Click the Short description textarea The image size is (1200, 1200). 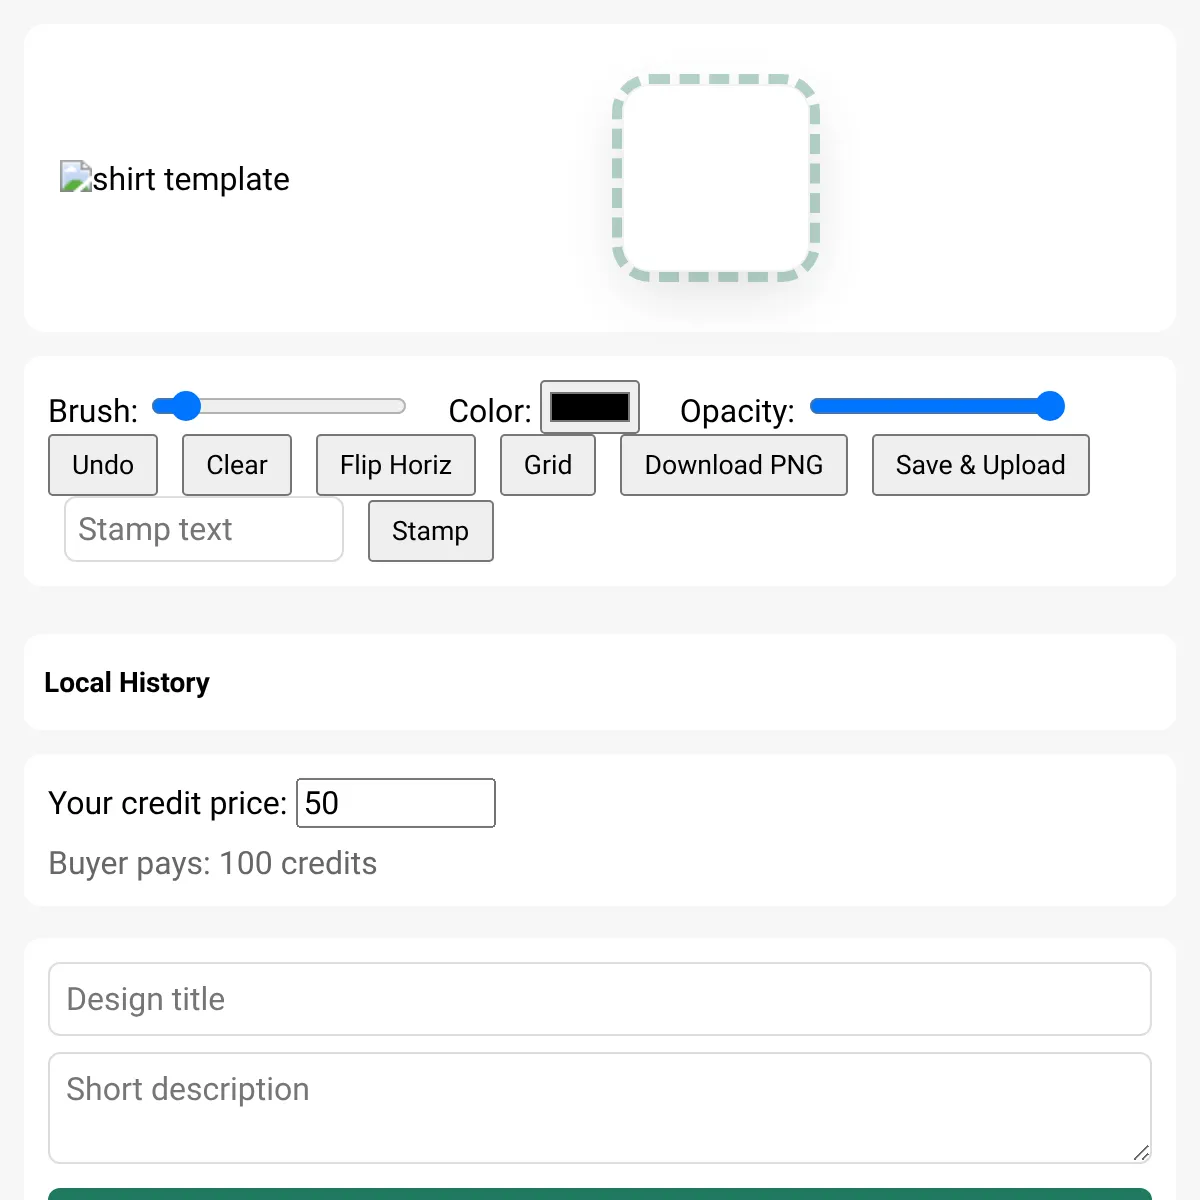tap(600, 1107)
